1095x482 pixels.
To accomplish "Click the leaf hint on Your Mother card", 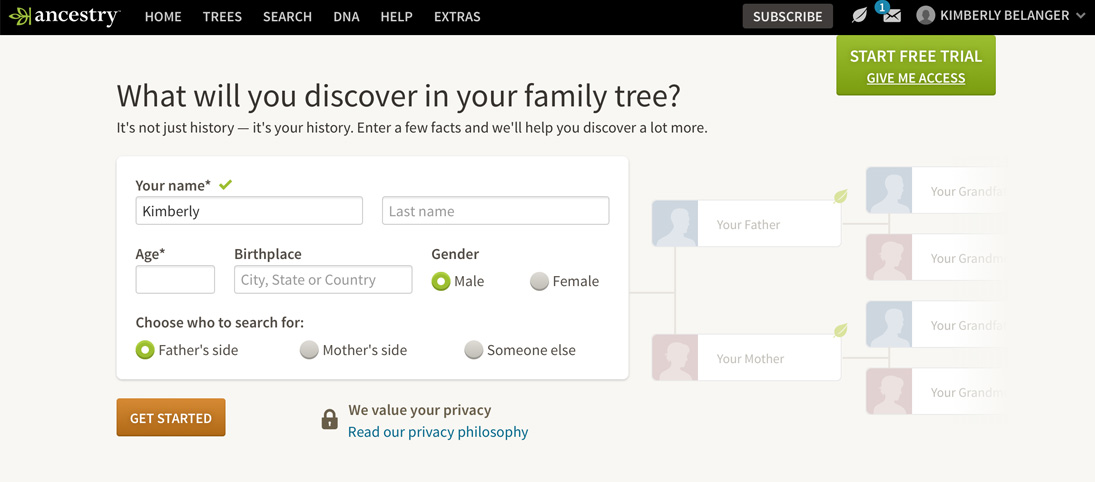I will pyautogui.click(x=841, y=331).
